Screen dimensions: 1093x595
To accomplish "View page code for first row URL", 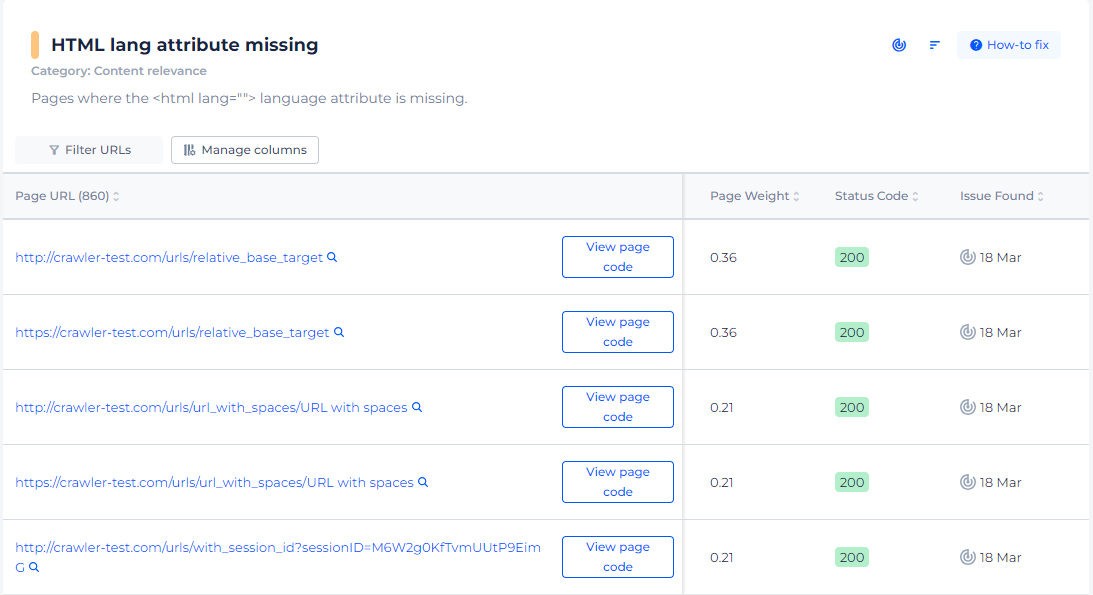I will 618,257.
